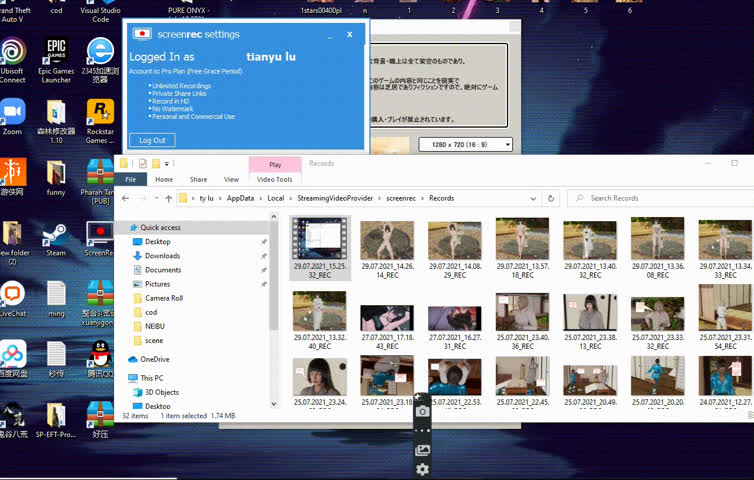Screen dimensions: 754x480
Task: Open the Tencent QQ penguin icon
Action: (x=100, y=359)
